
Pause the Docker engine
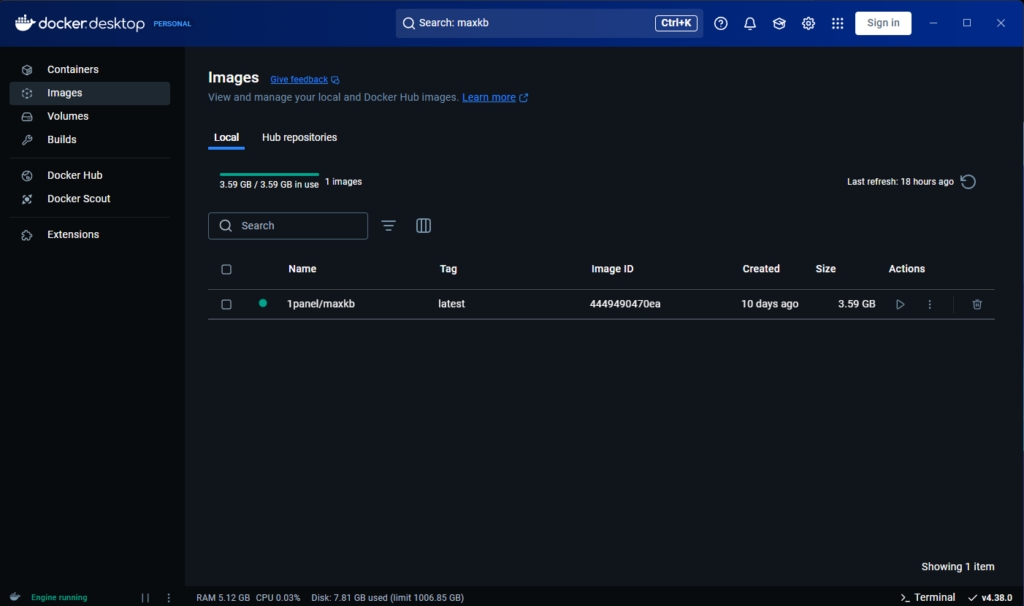(145, 598)
